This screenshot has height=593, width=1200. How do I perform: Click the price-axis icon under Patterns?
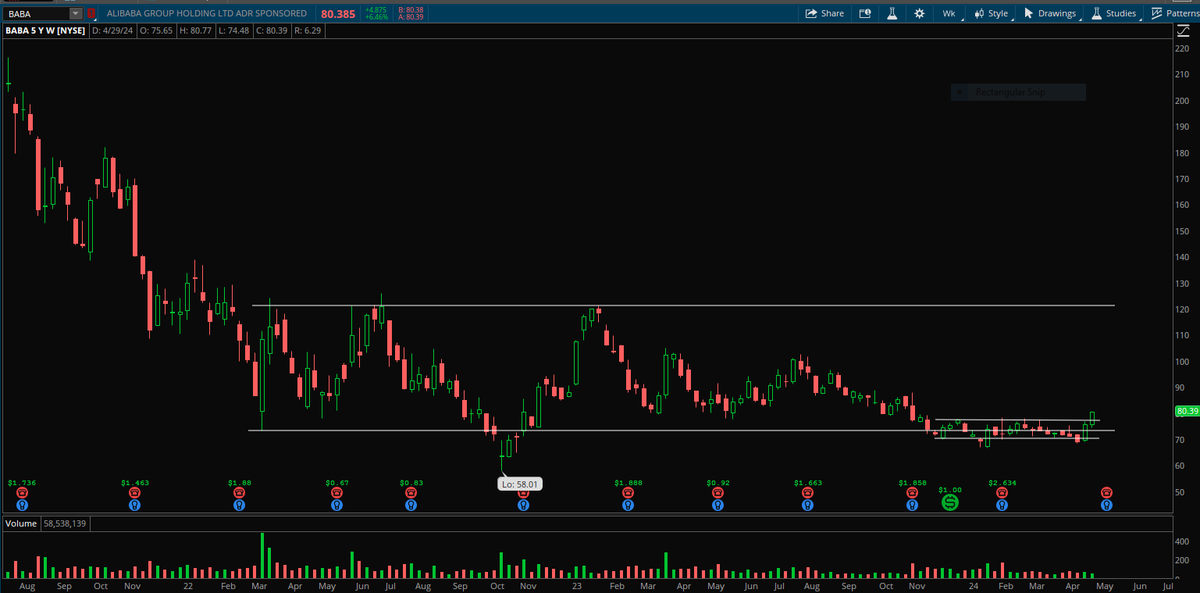(x=1182, y=32)
